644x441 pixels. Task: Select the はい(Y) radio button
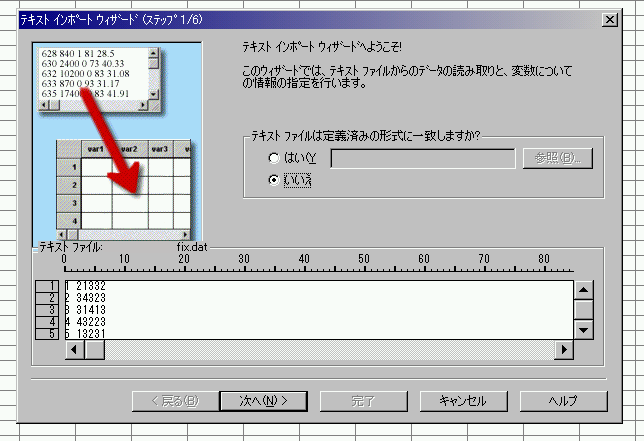tap(274, 158)
